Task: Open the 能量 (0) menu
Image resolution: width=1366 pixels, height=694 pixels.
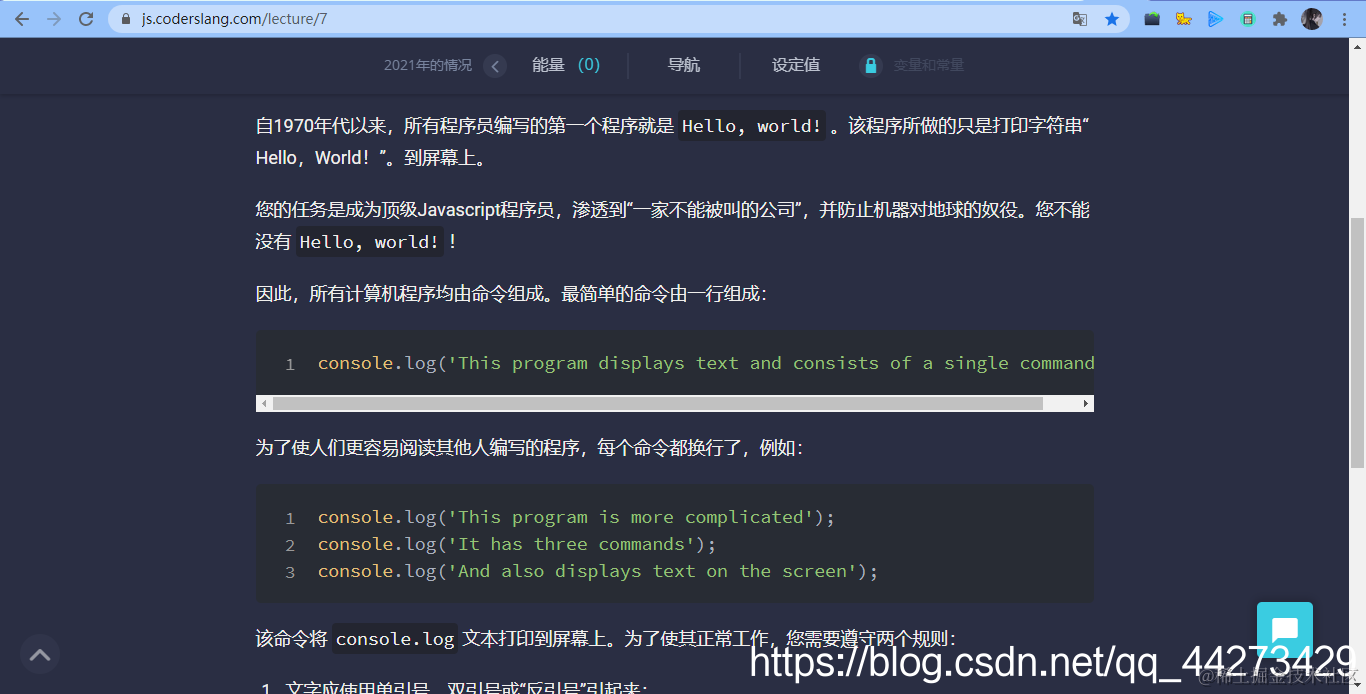Action: 566,65
